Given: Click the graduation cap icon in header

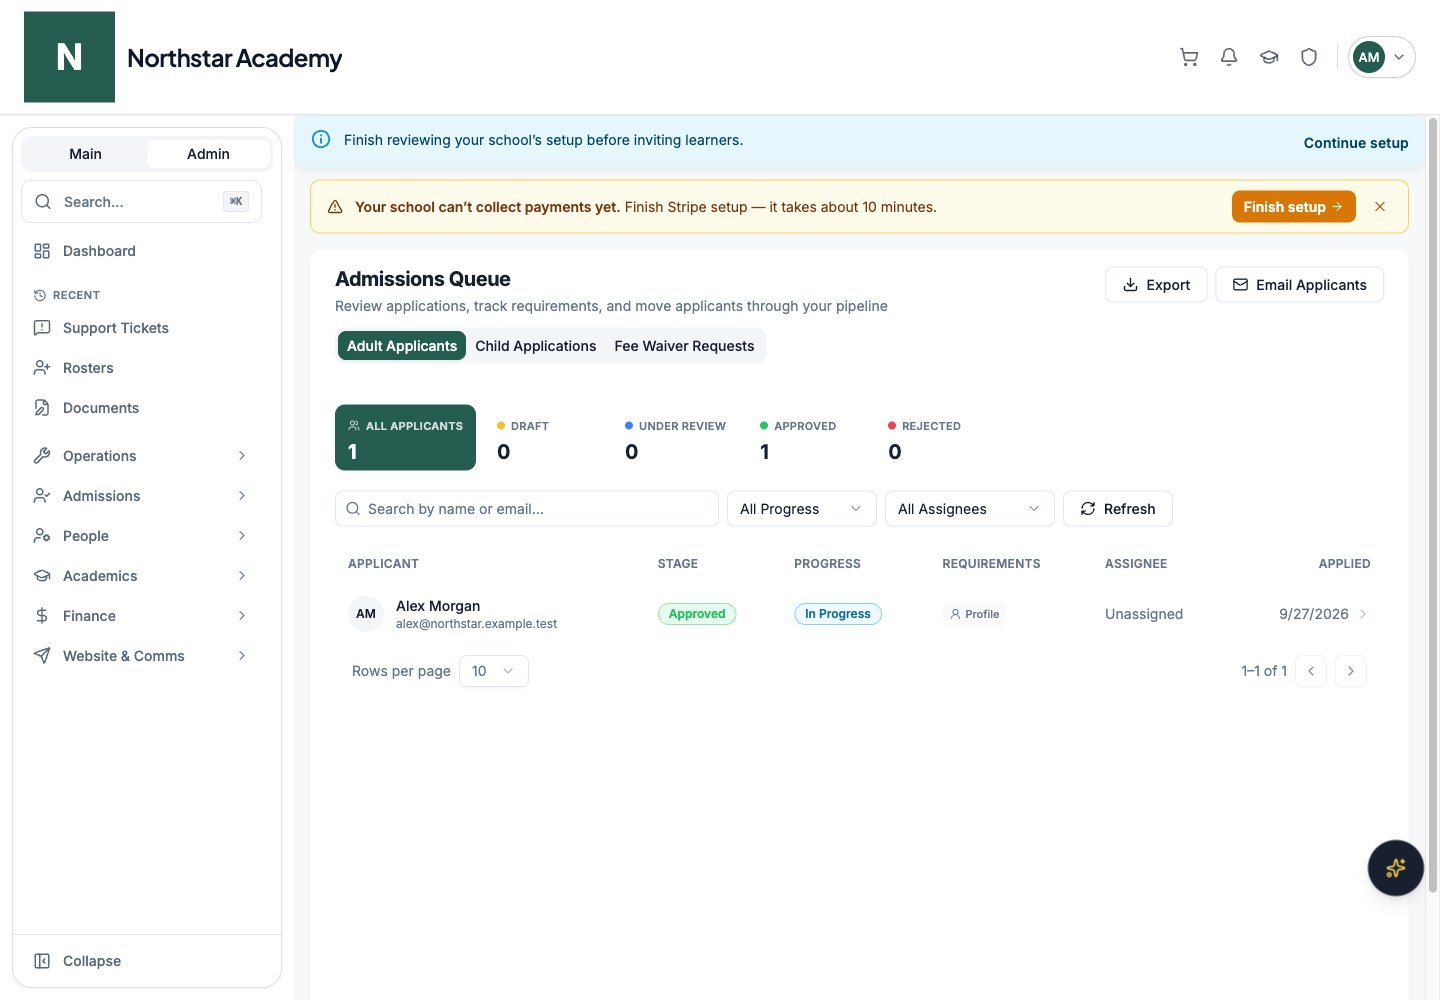Looking at the screenshot, I should tap(1269, 57).
